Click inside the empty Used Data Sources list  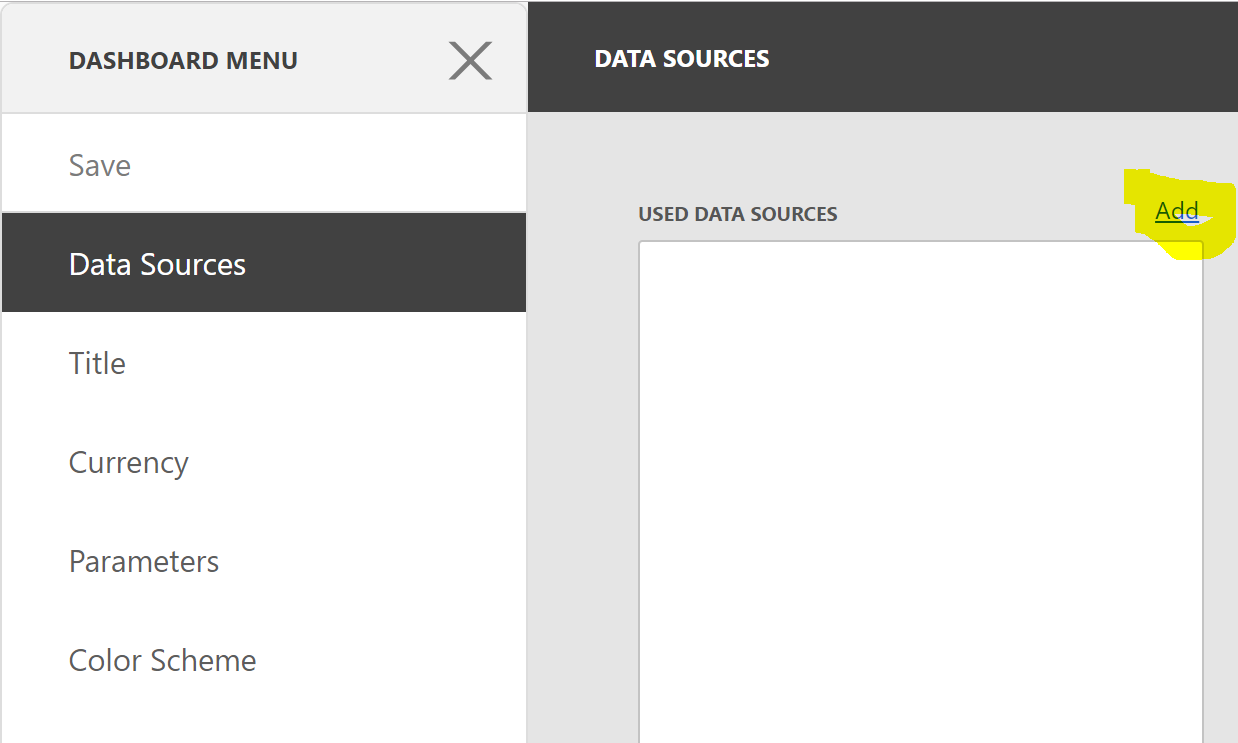point(920,490)
